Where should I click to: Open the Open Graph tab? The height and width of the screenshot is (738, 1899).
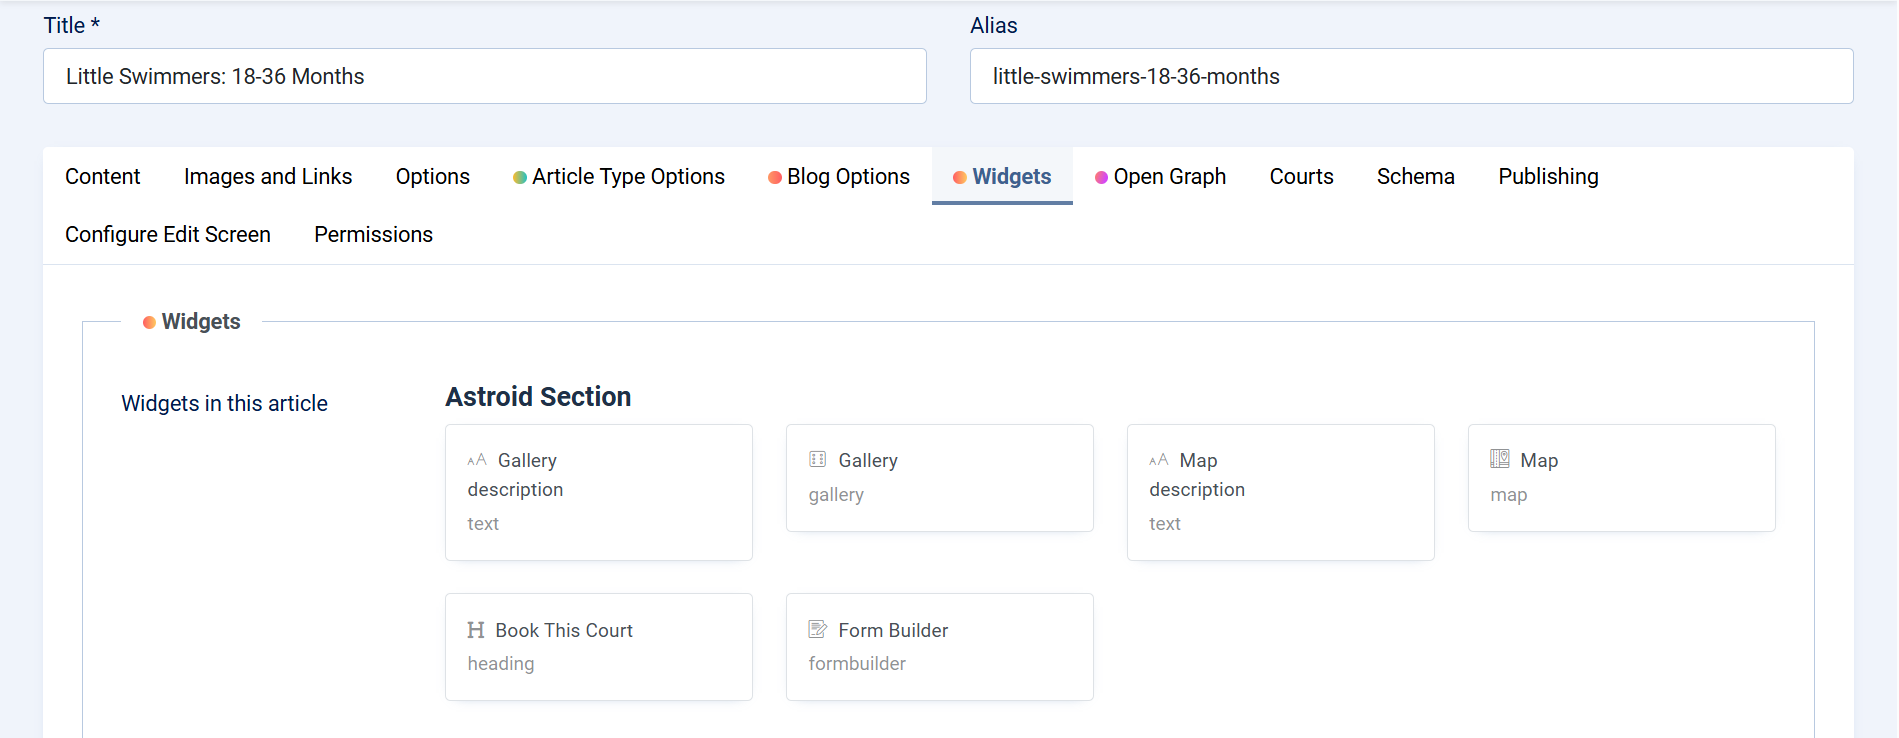(x=1161, y=176)
